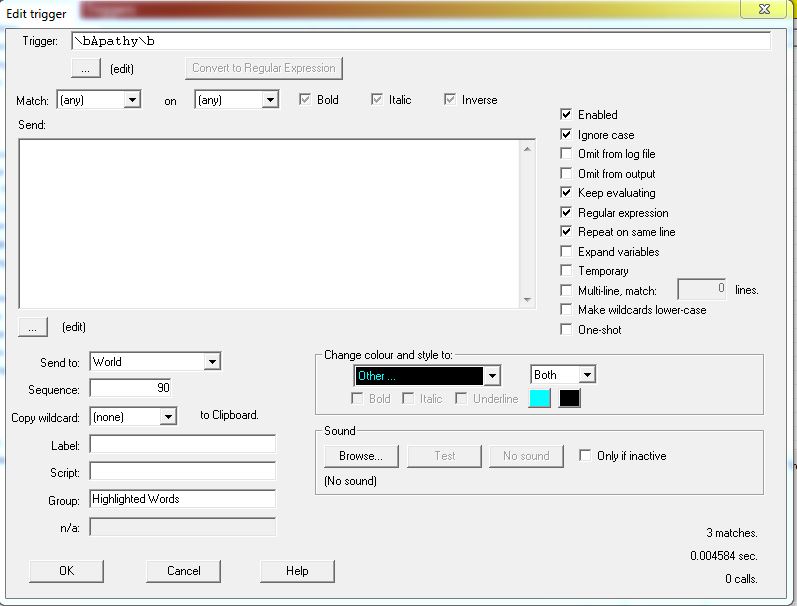Image resolution: width=797 pixels, height=606 pixels.
Task: Click the Script input field
Action: (182, 471)
